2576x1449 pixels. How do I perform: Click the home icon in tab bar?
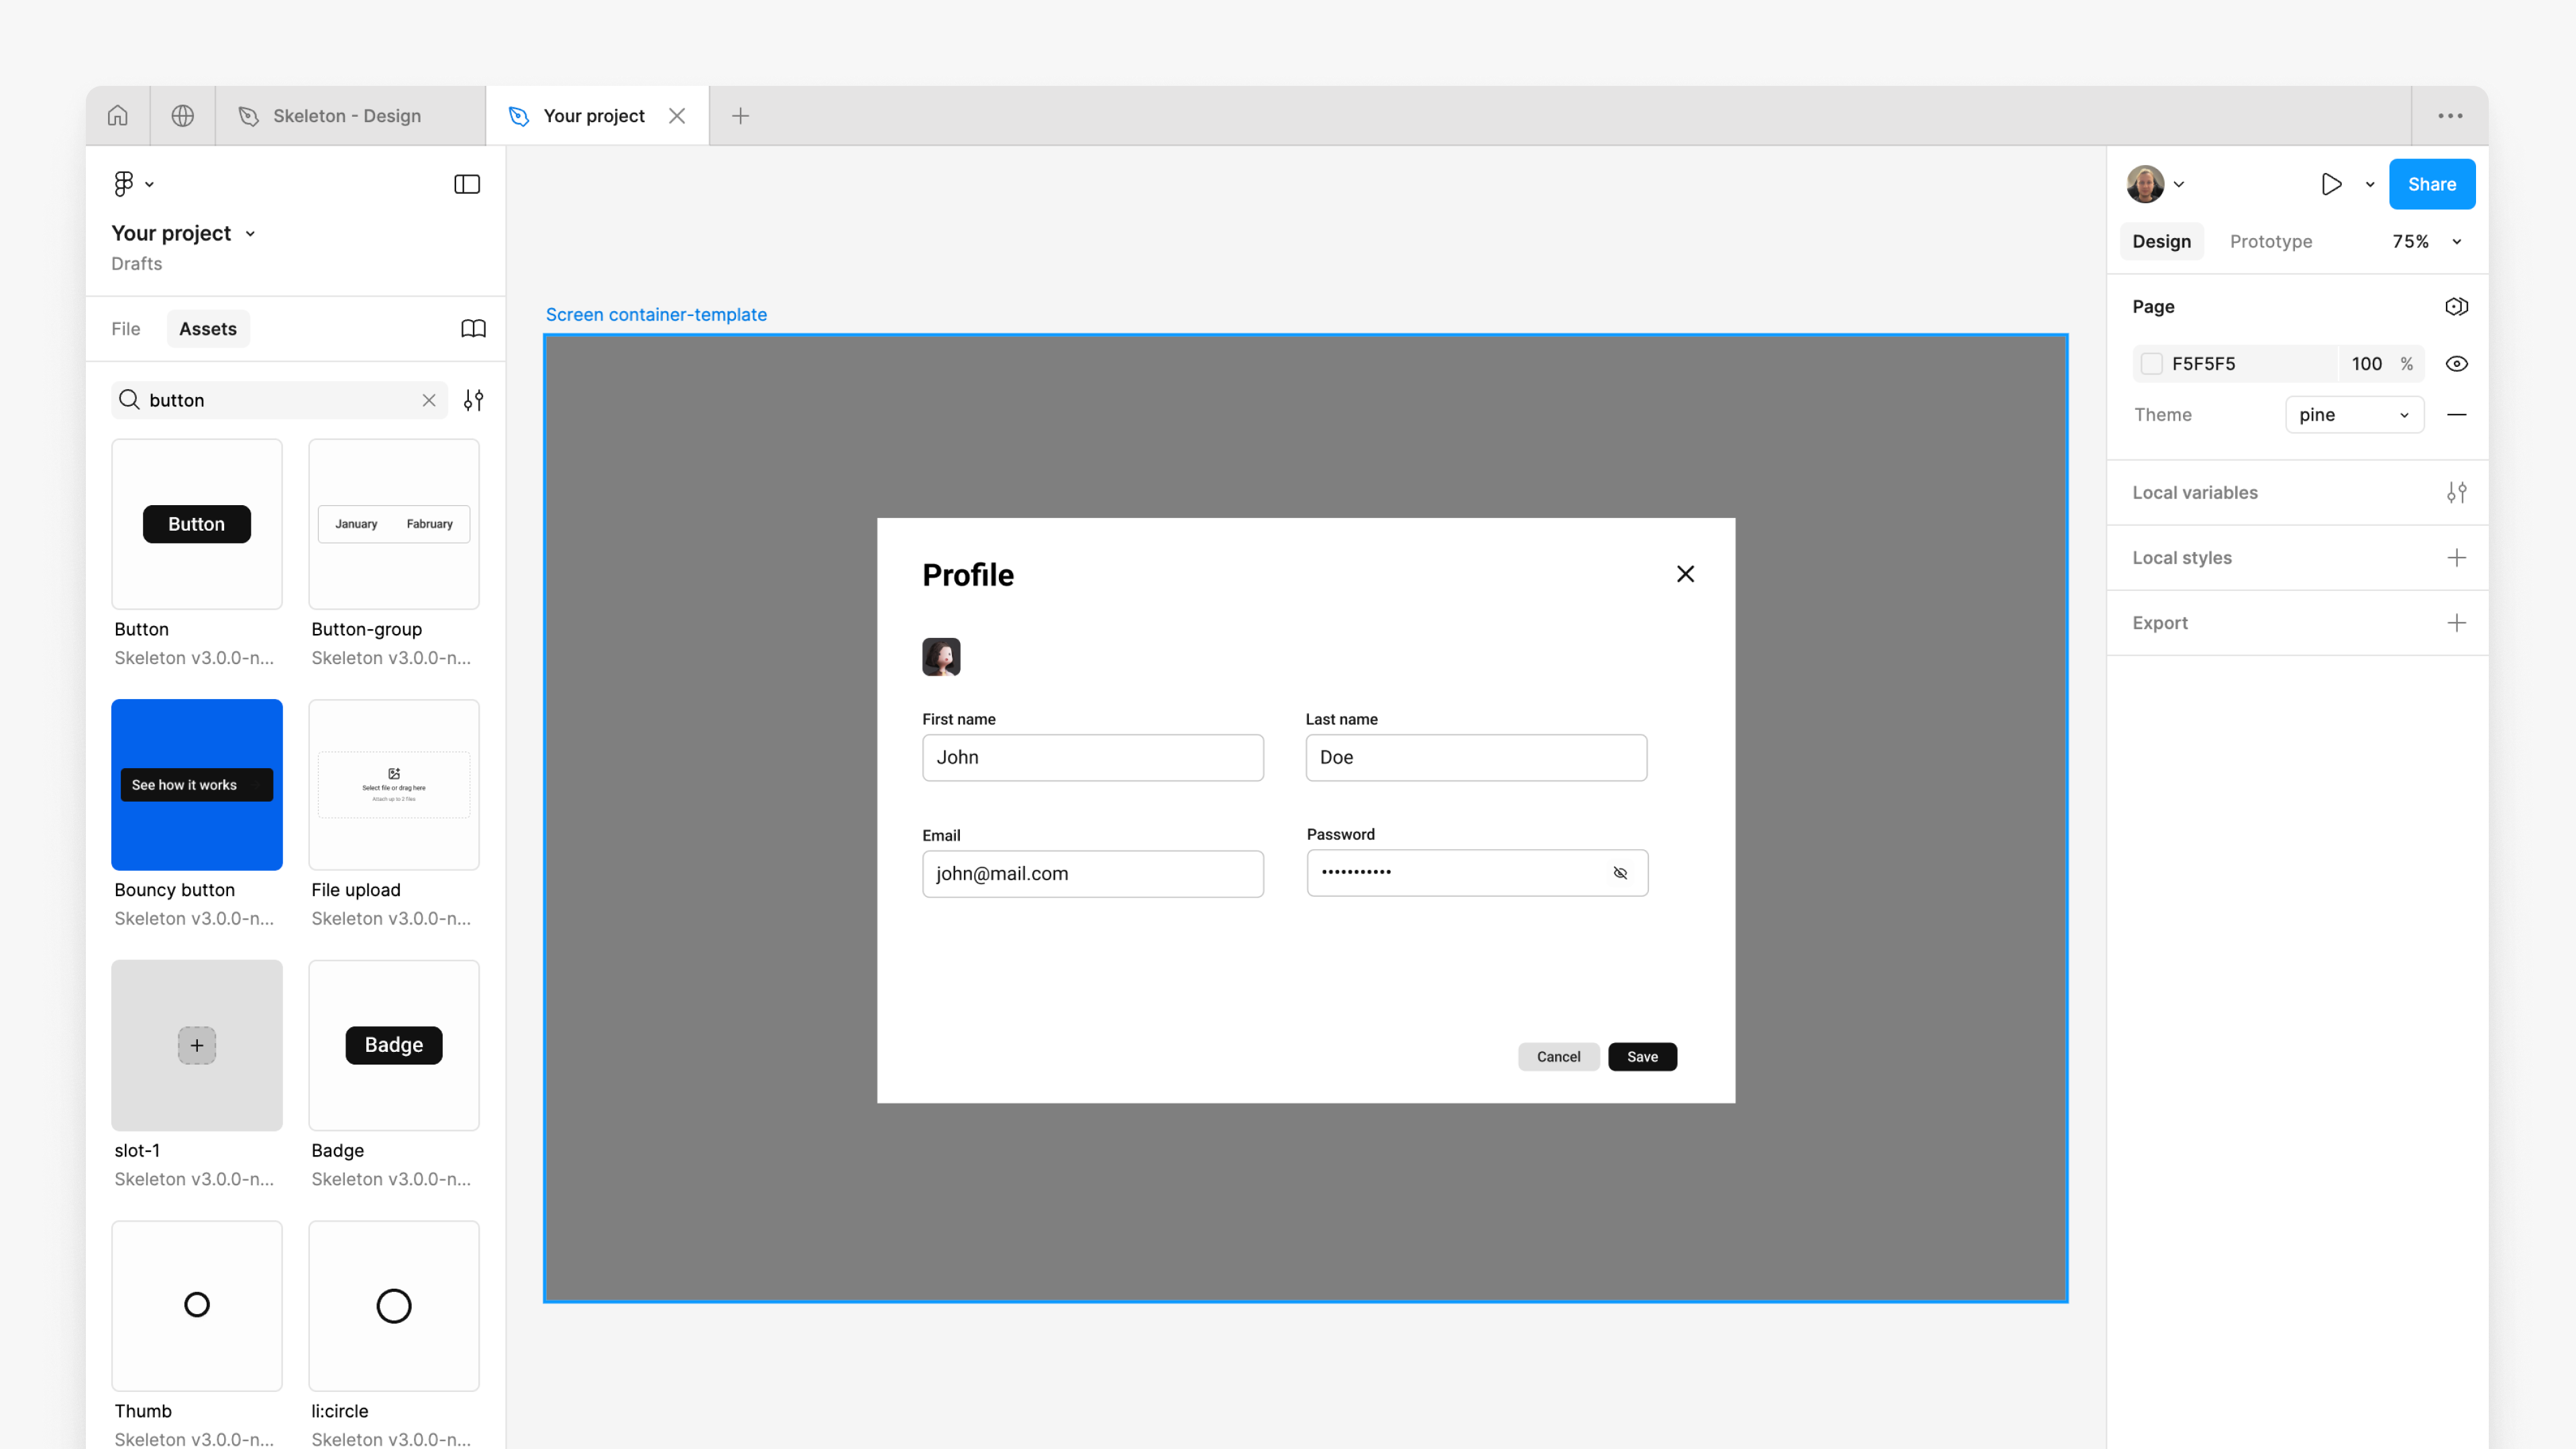(x=118, y=116)
